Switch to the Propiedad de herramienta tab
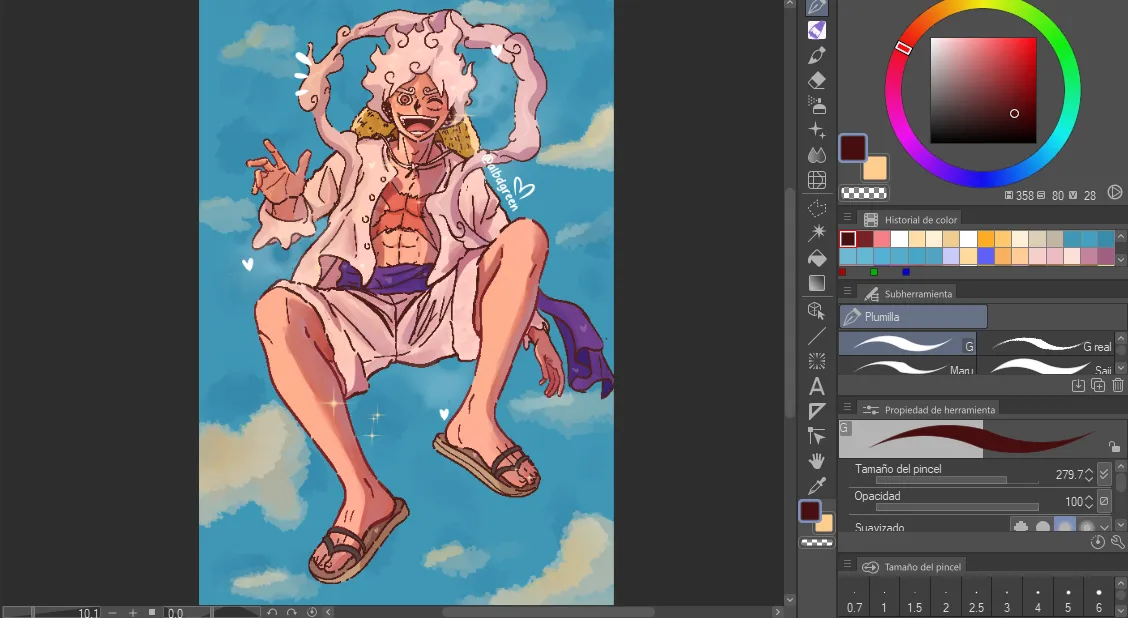 [929, 409]
